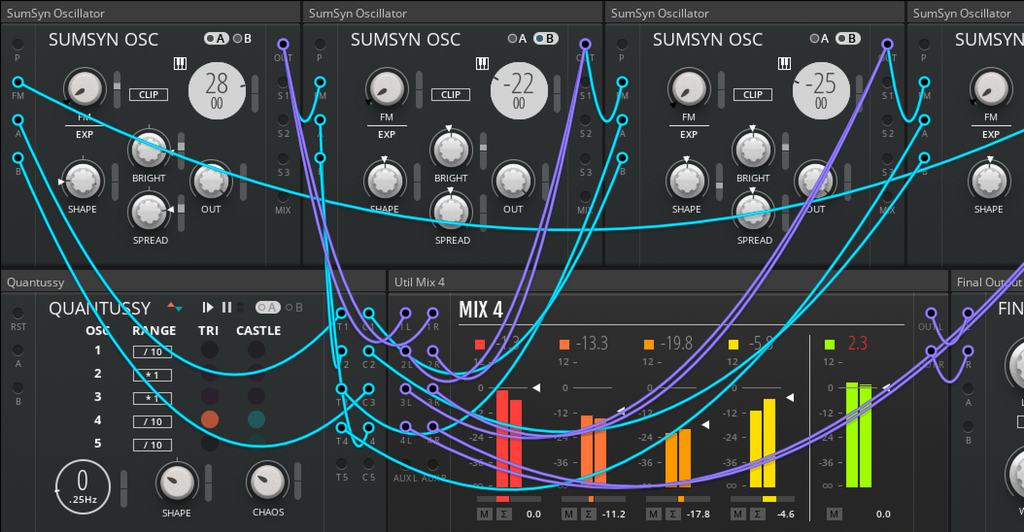The height and width of the screenshot is (532, 1024).
Task: Open Quantussy oscillator 1 range selector
Action: tap(152, 352)
